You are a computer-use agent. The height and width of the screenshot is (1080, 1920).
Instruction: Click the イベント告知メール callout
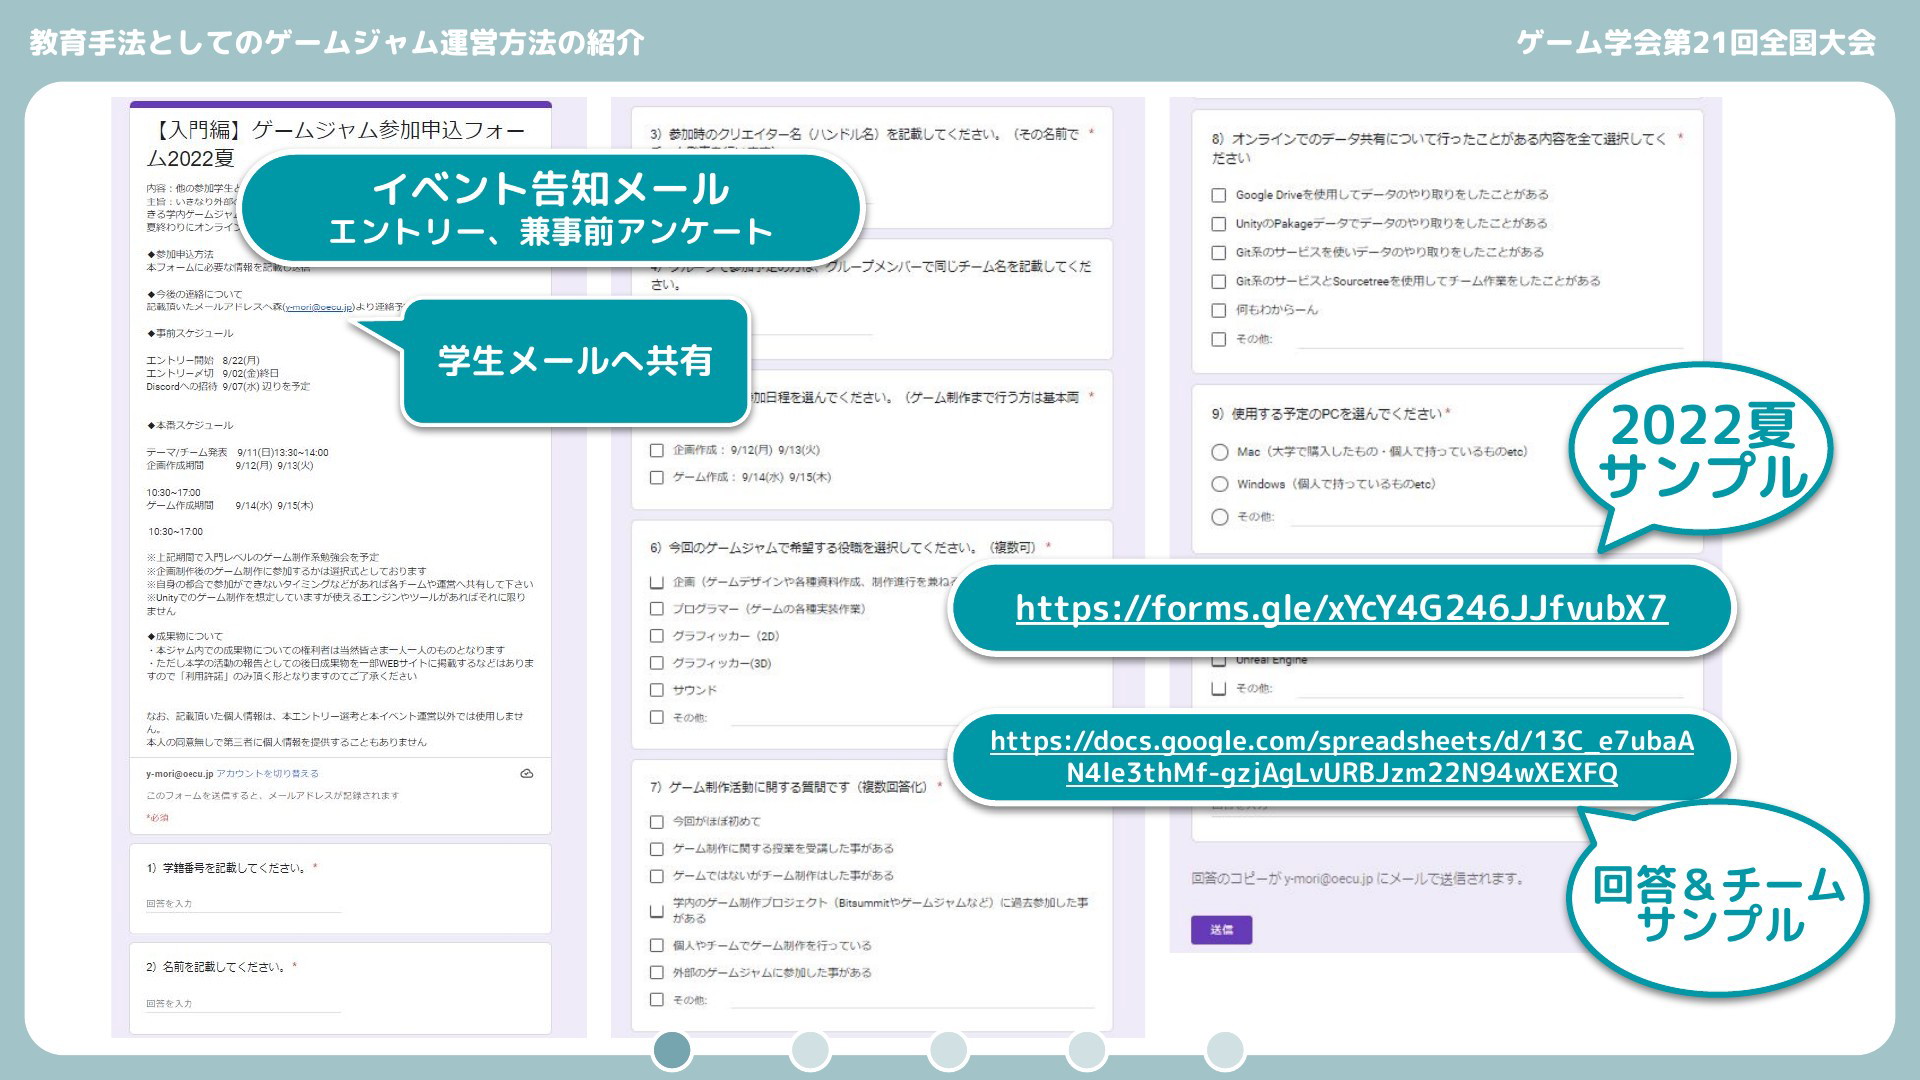[x=551, y=208]
